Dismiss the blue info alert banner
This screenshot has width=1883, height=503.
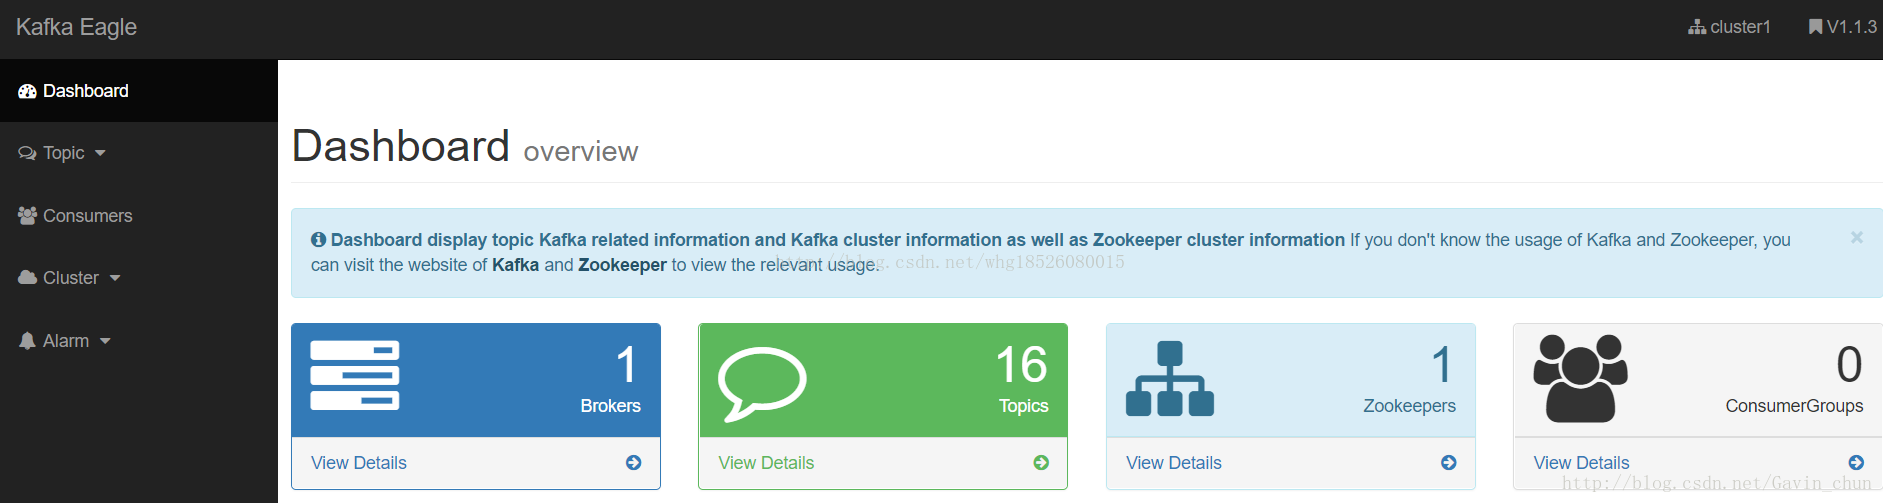point(1856,237)
